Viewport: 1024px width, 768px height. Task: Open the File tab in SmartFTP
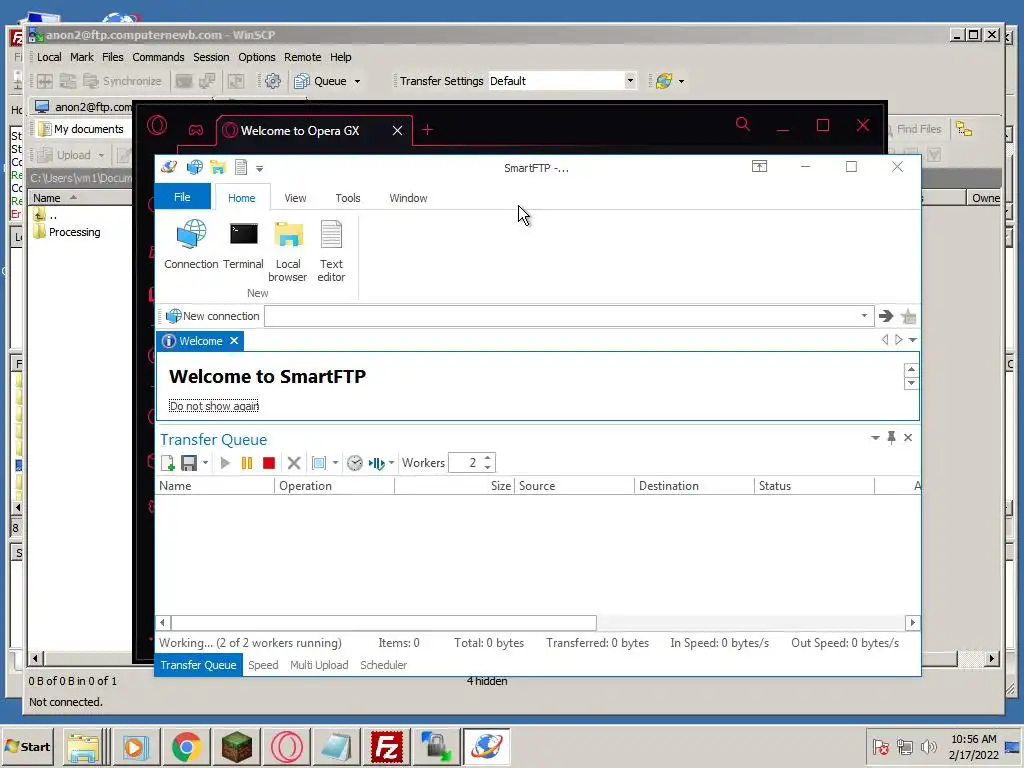(182, 197)
